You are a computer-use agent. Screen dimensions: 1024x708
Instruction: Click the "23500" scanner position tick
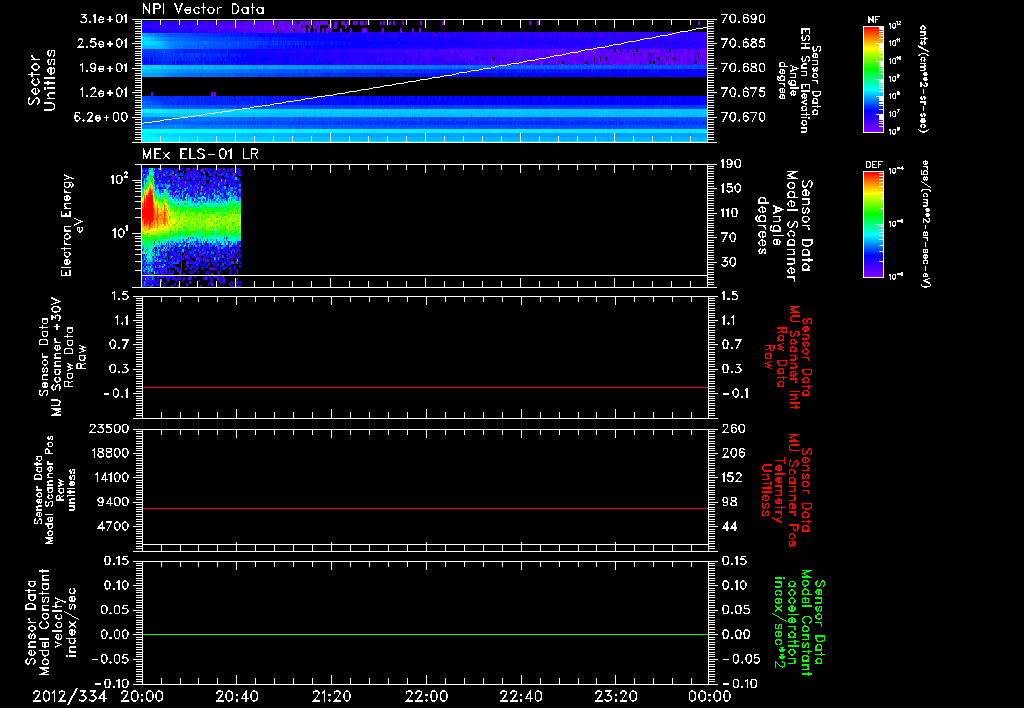[110, 428]
